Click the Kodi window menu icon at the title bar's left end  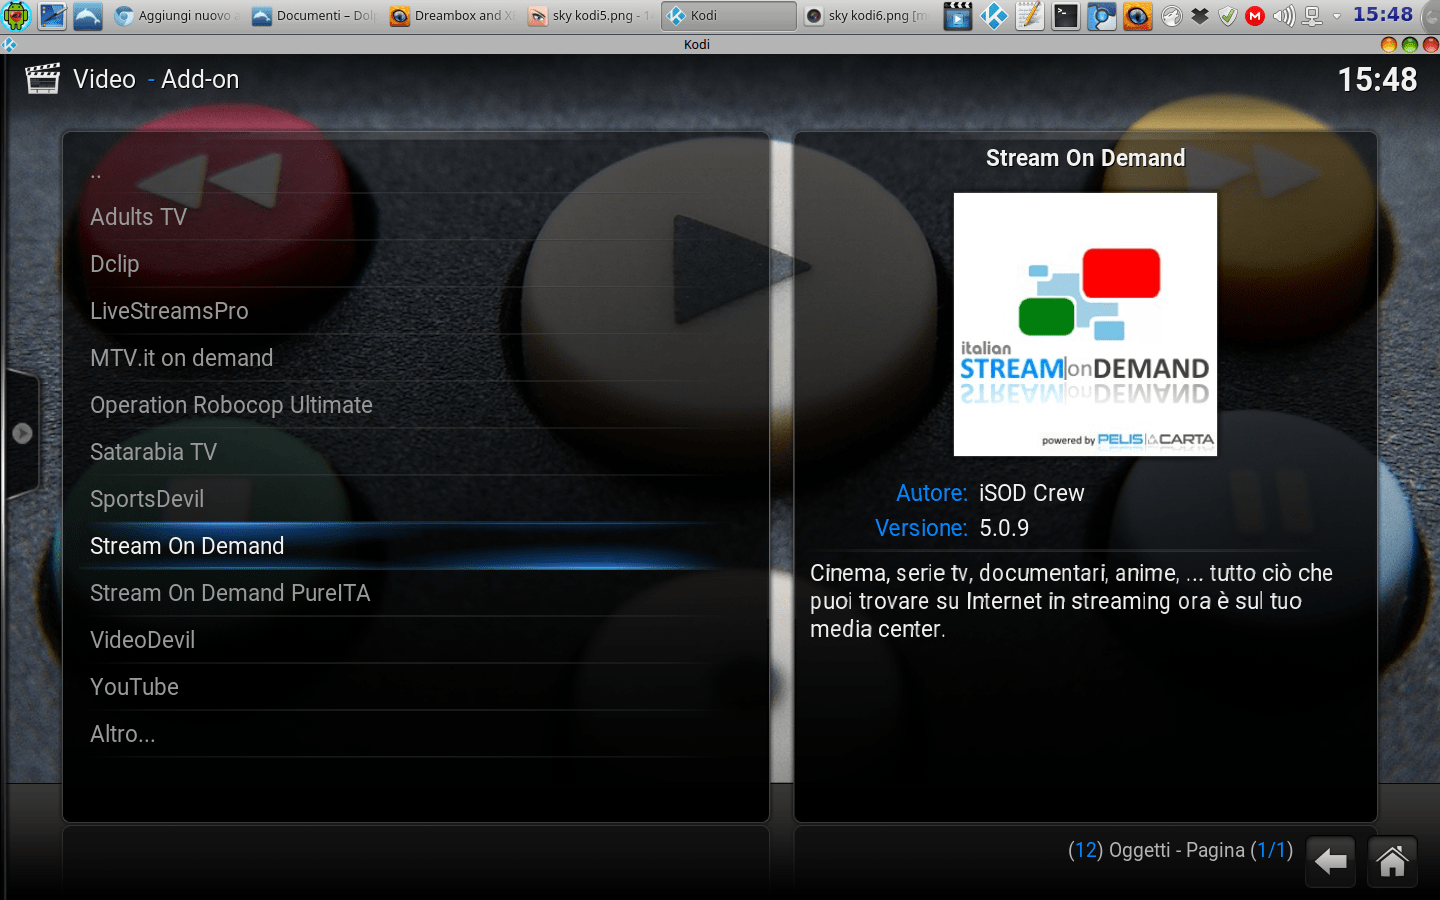[x=9, y=44]
